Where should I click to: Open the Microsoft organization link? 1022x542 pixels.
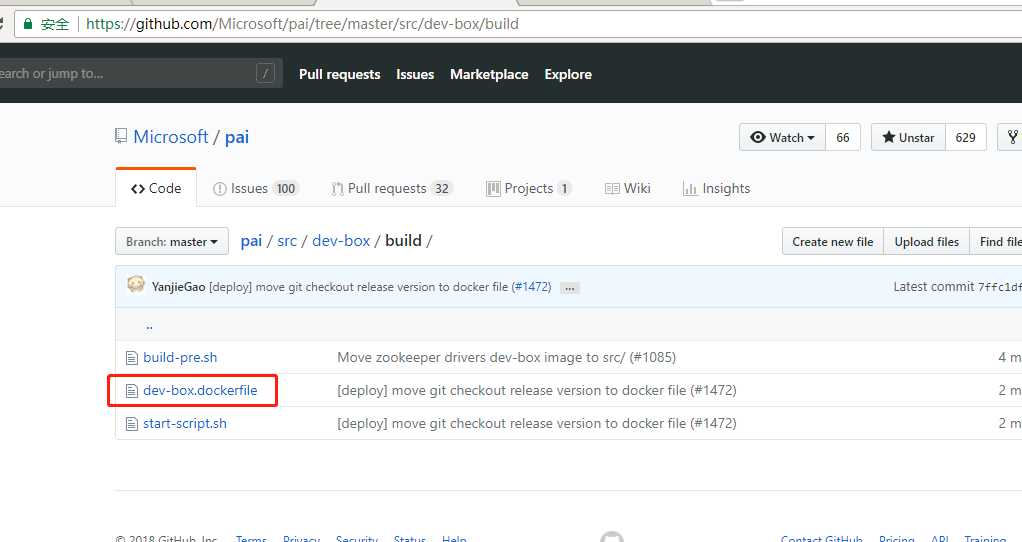[171, 137]
